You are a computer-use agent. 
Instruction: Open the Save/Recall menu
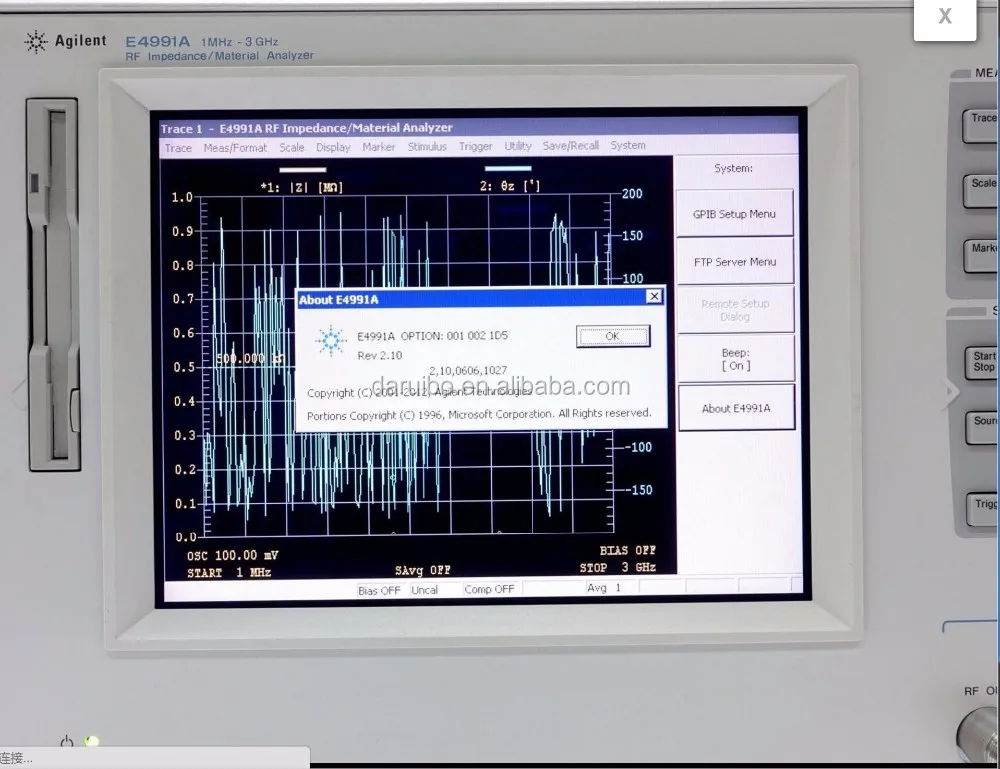click(570, 146)
